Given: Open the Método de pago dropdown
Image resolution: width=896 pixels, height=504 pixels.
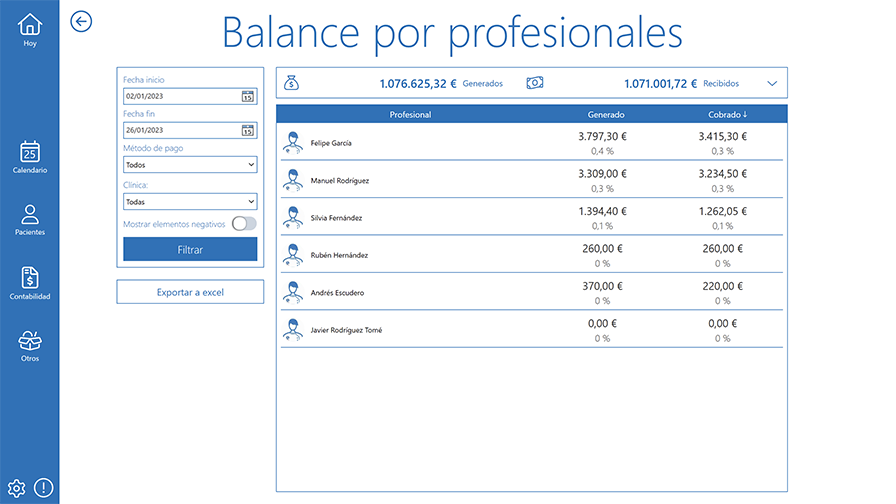Looking at the screenshot, I should tap(190, 165).
